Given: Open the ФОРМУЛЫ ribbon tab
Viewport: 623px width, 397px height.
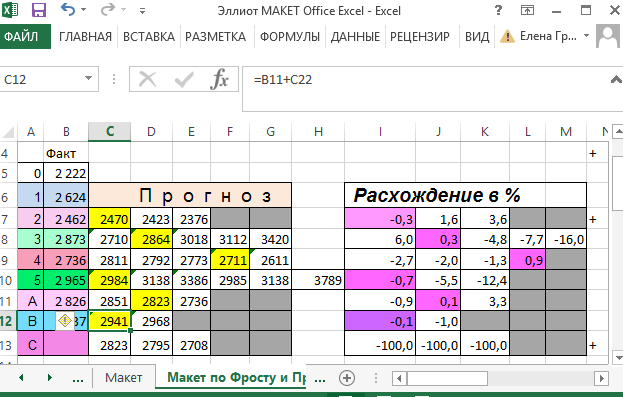Looking at the screenshot, I should [290, 37].
